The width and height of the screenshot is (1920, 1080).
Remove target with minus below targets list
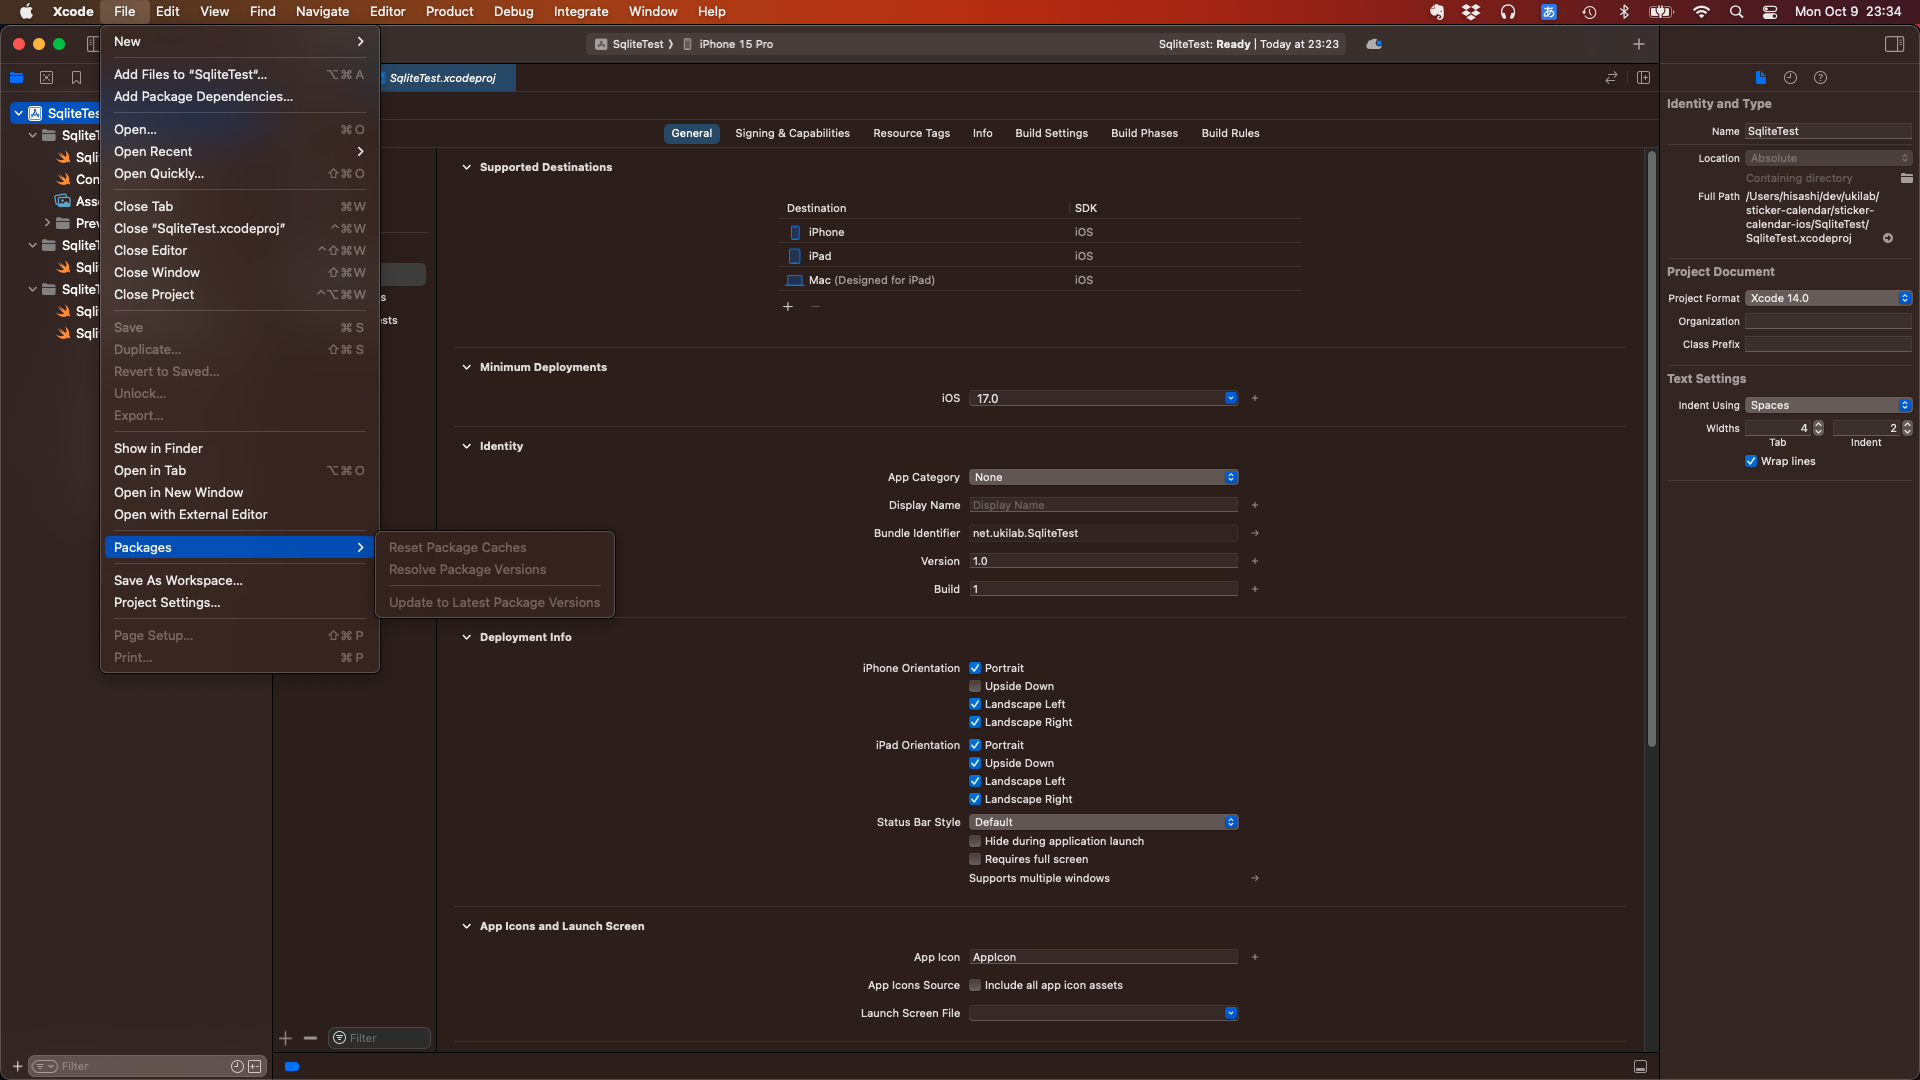(310, 1038)
